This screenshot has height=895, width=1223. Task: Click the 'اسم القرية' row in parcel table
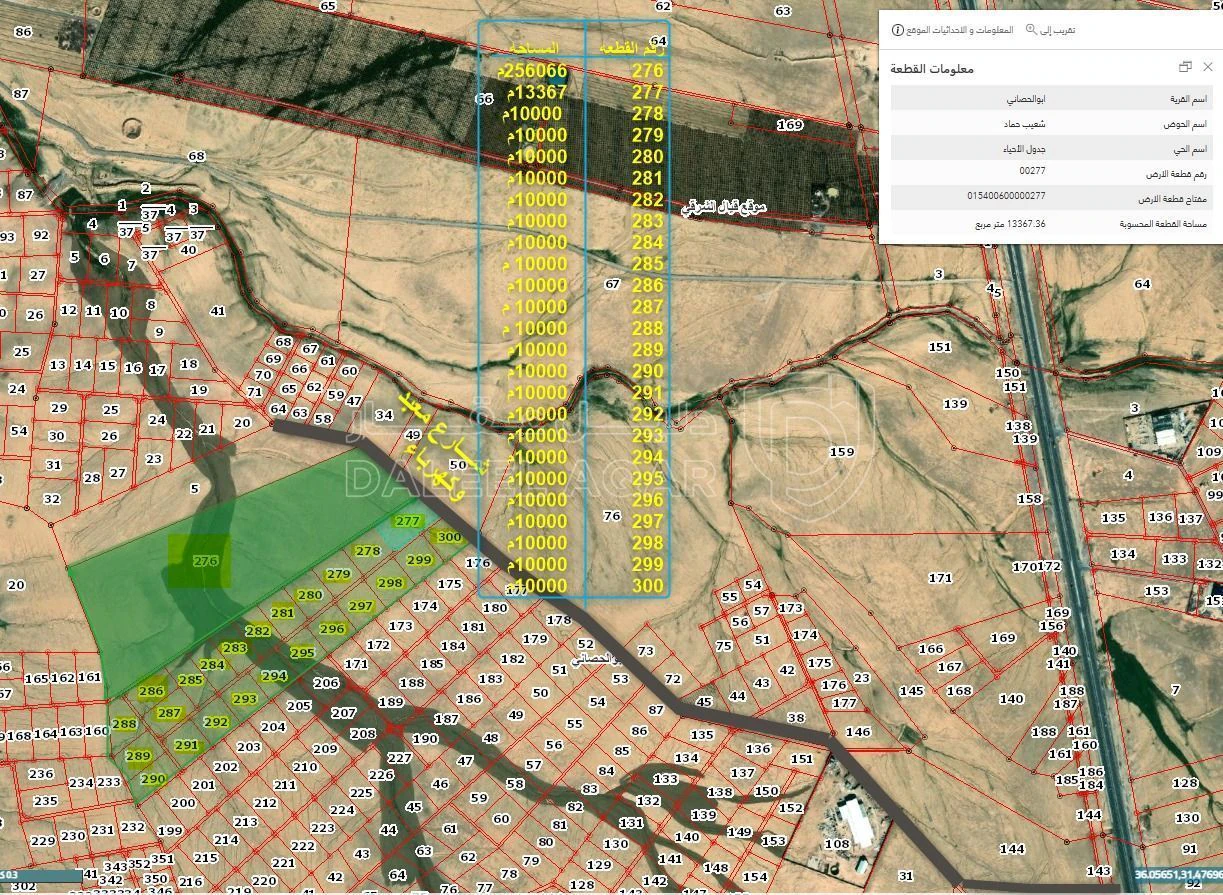tap(1052, 99)
